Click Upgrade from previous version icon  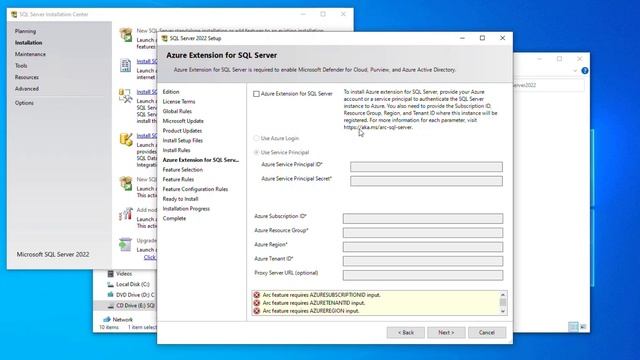click(125, 244)
